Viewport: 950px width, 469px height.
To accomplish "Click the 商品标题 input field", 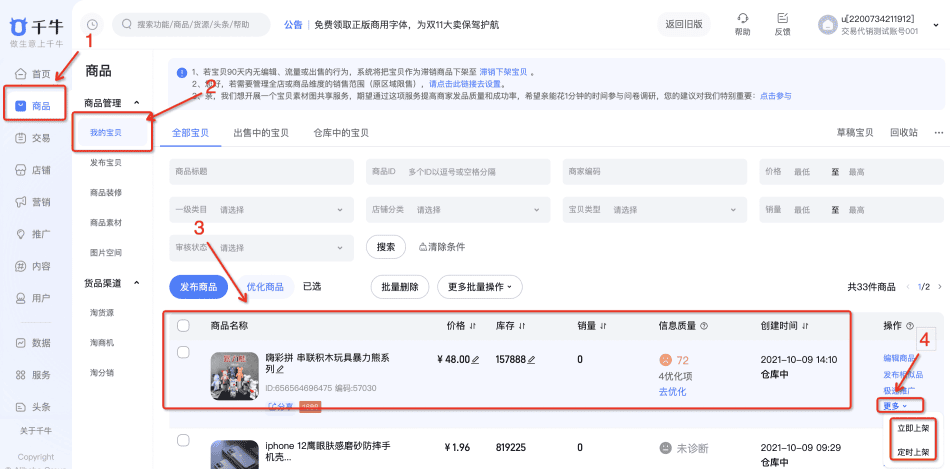I will [261, 172].
